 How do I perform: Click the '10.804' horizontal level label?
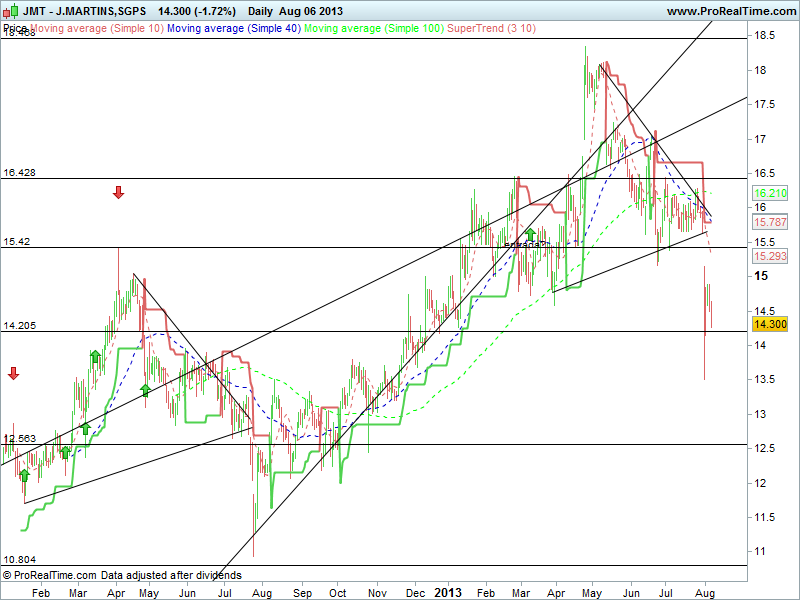tap(19, 559)
